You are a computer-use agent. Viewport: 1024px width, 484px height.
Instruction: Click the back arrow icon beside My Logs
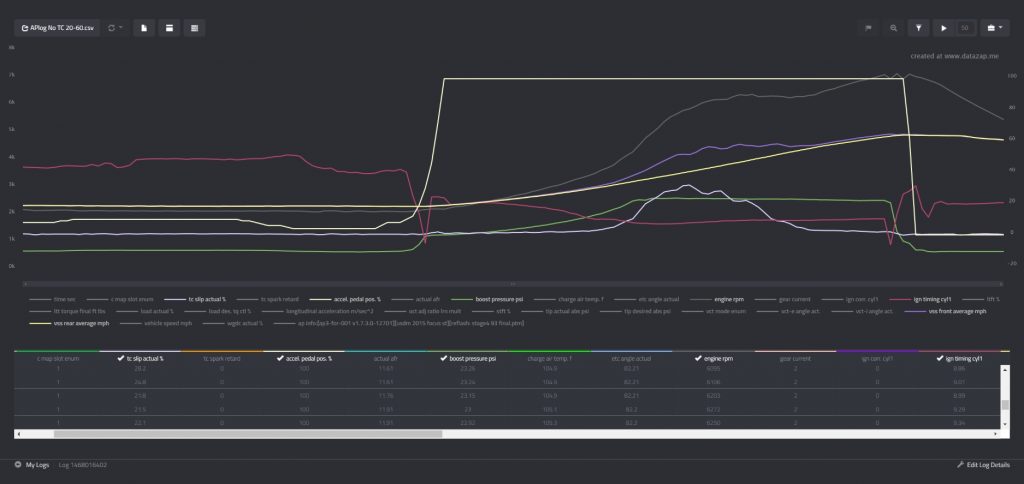[x=18, y=465]
